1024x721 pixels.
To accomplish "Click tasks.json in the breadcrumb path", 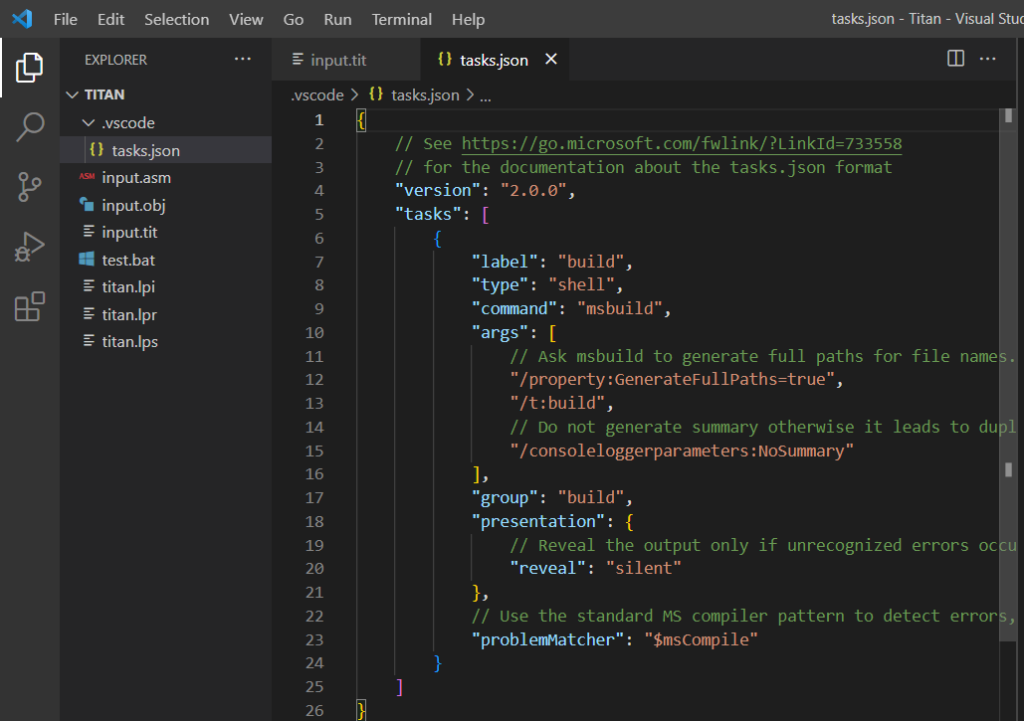I will [425, 95].
